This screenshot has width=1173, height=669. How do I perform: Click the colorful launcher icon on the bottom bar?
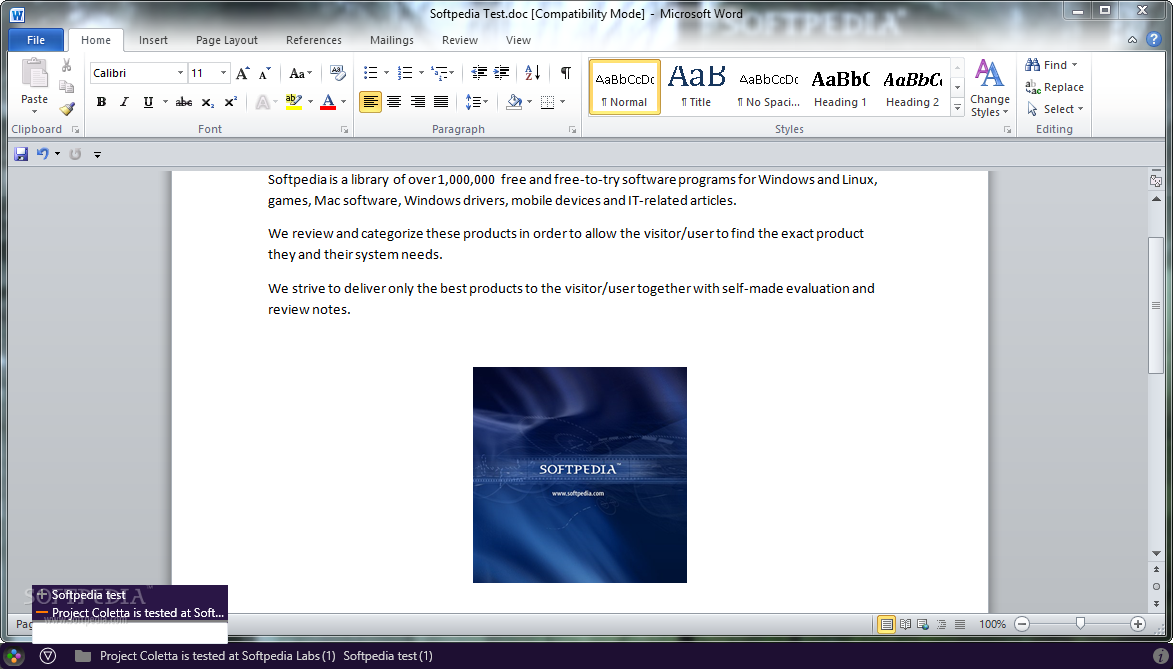(x=14, y=656)
